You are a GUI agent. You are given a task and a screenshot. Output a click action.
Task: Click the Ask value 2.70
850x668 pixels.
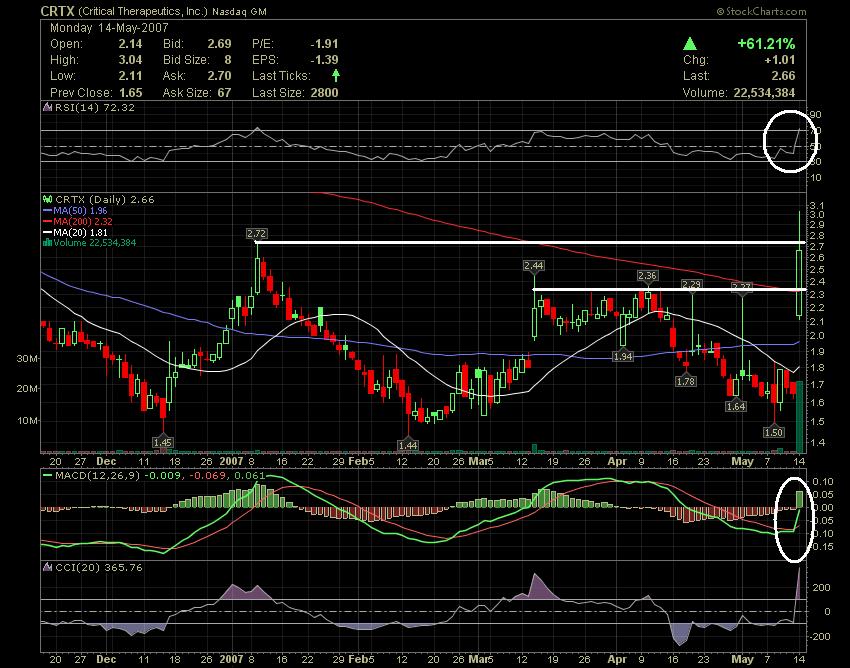pos(220,76)
